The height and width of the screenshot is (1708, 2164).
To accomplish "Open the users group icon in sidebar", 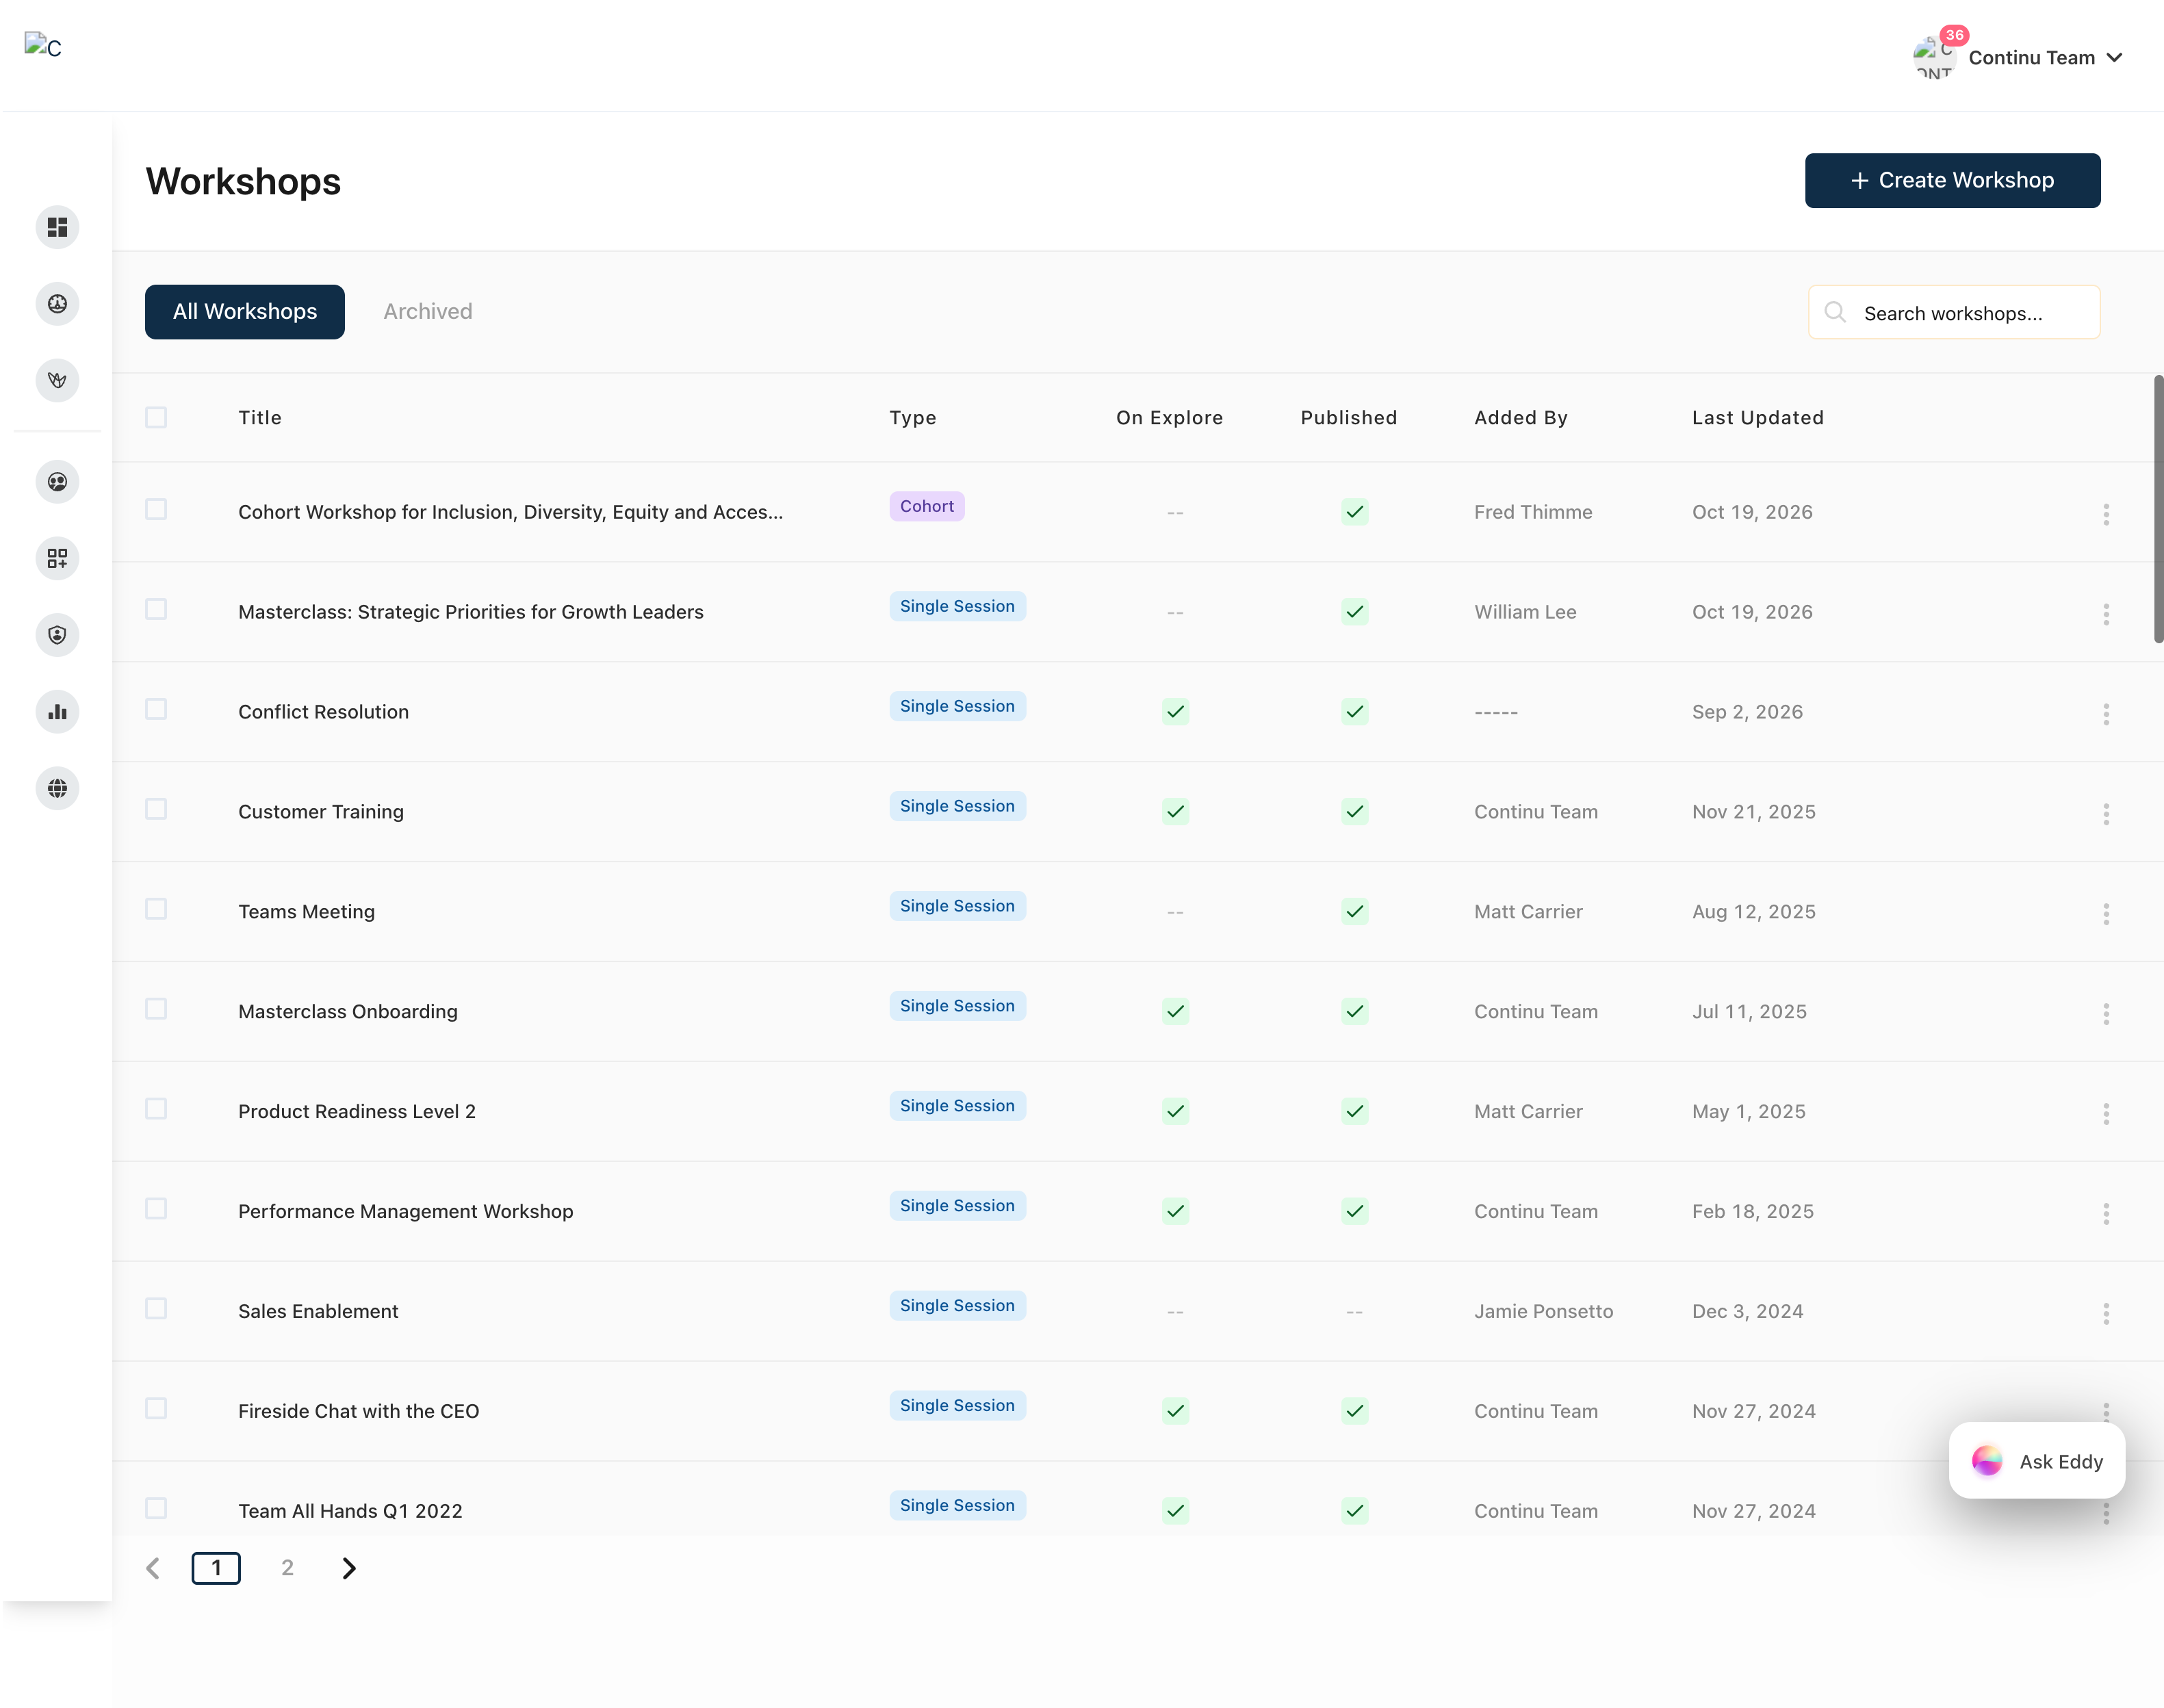I will (x=57, y=482).
